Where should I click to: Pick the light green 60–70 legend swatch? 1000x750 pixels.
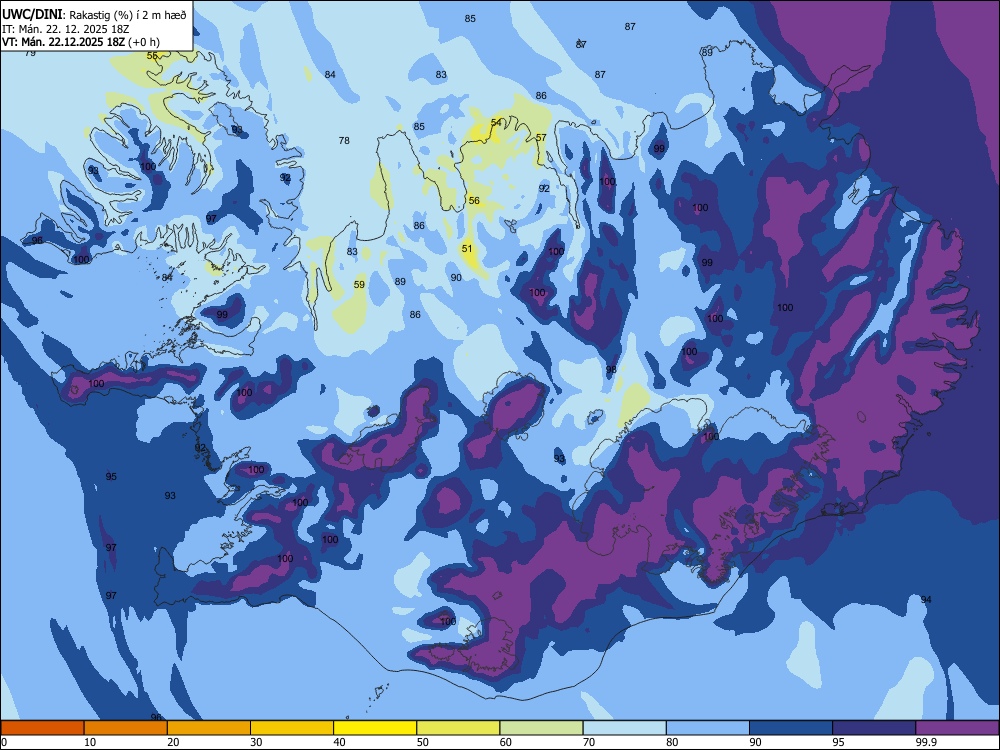coord(541,728)
